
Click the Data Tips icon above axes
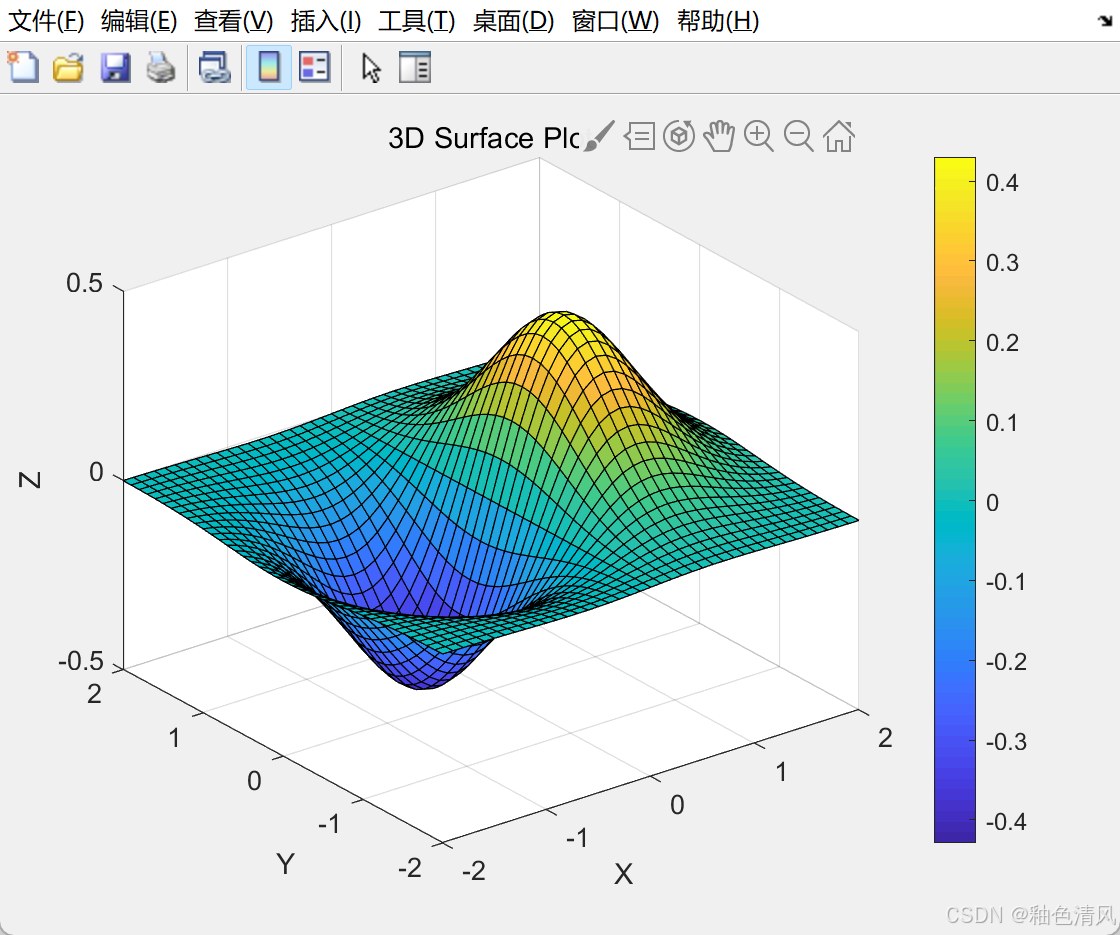[640, 136]
